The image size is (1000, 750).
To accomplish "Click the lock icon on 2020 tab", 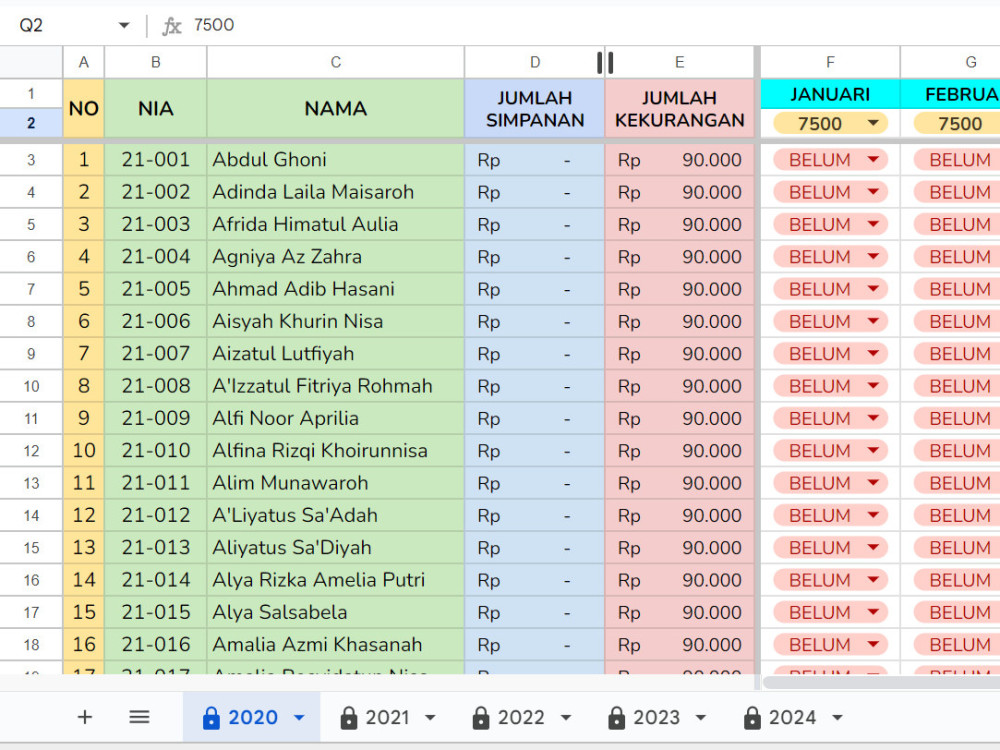I will pyautogui.click(x=211, y=717).
